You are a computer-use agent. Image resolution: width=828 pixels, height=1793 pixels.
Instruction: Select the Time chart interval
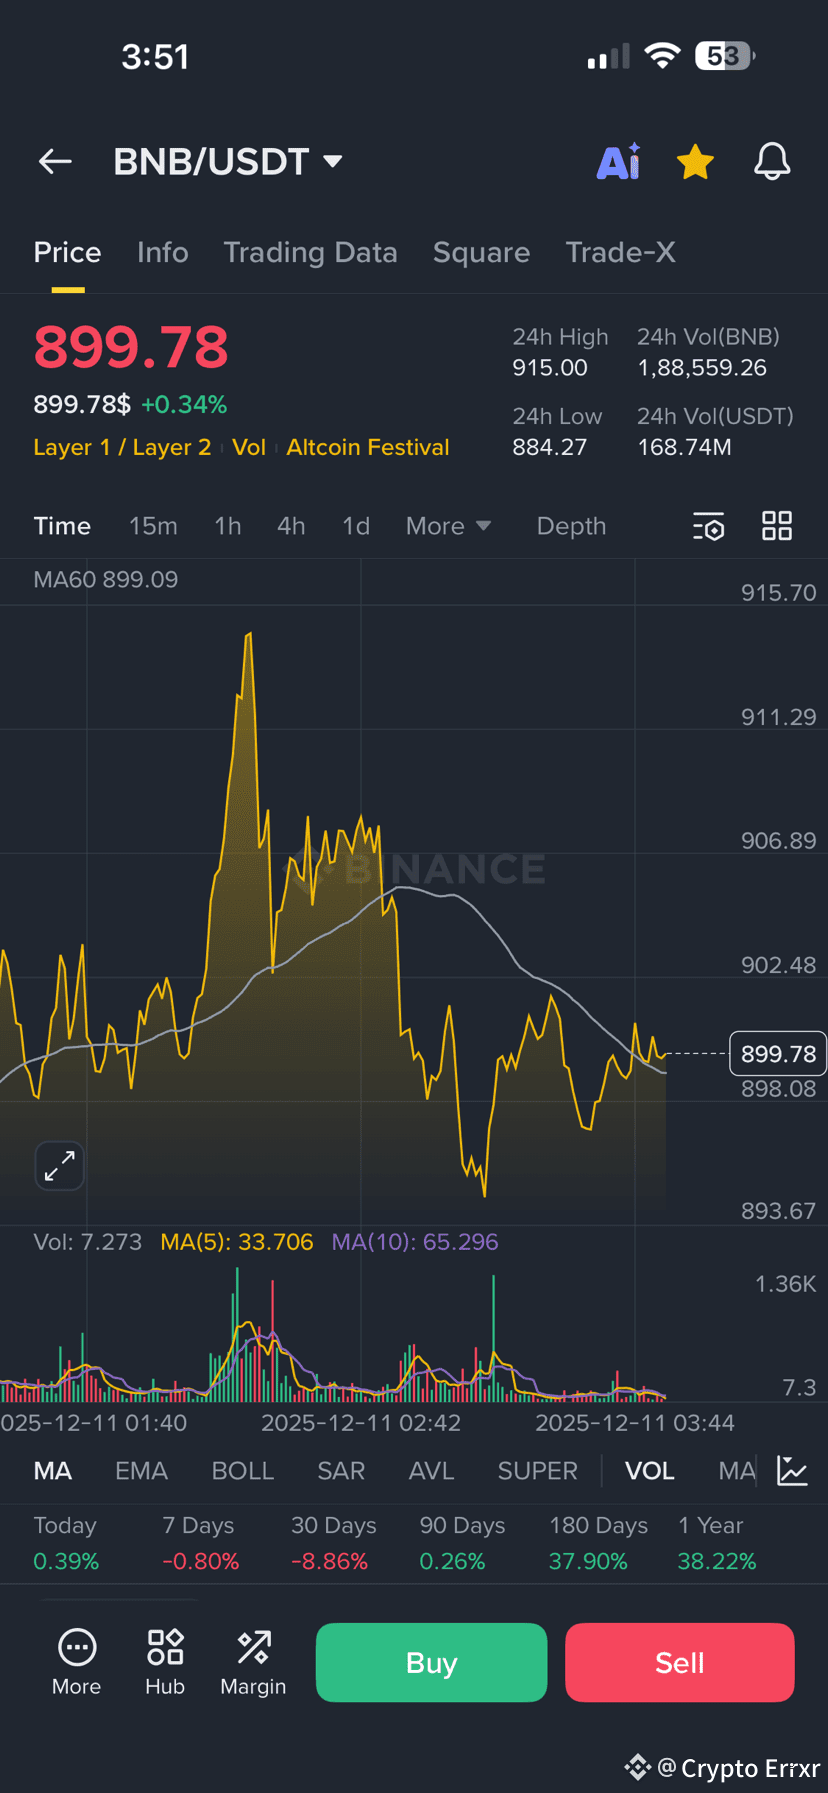pos(62,526)
